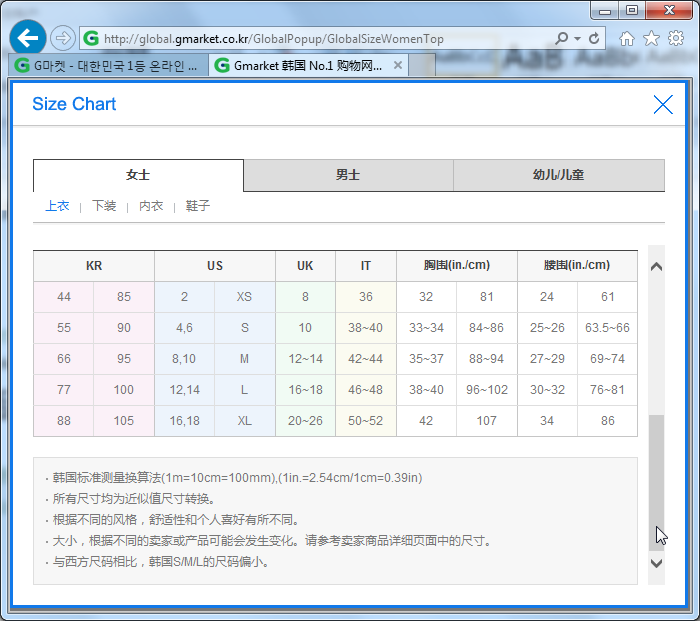Go back with the browser back arrow
Screen dimensions: 700x621
28,38
